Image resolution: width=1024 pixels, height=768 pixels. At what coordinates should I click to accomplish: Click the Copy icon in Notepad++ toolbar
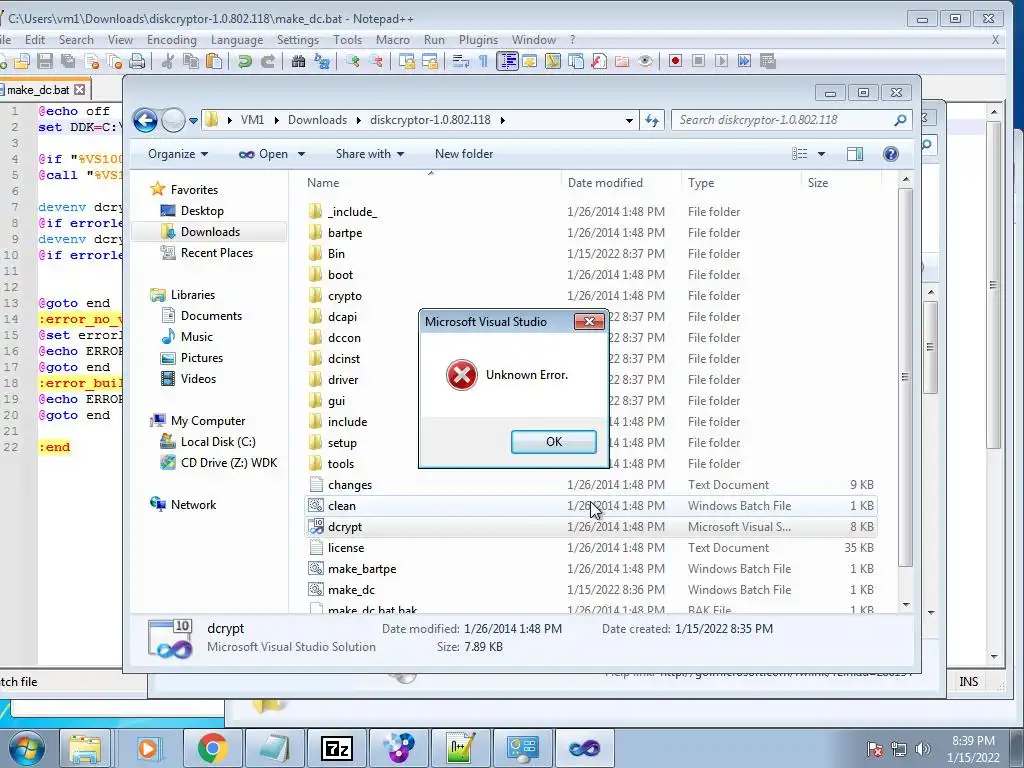pyautogui.click(x=191, y=61)
